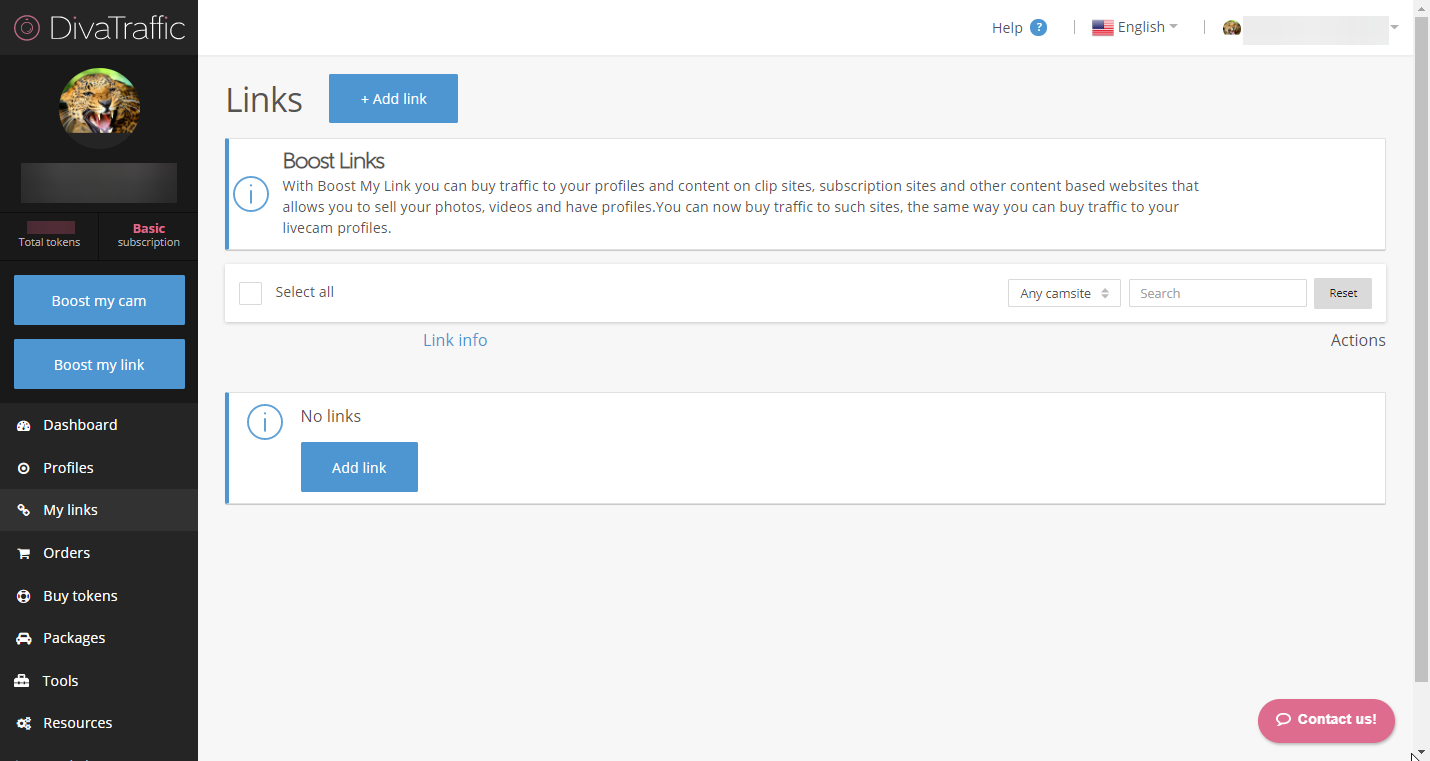Image resolution: width=1430 pixels, height=761 pixels.
Task: Open the Packages menu item
Action: tap(99, 638)
